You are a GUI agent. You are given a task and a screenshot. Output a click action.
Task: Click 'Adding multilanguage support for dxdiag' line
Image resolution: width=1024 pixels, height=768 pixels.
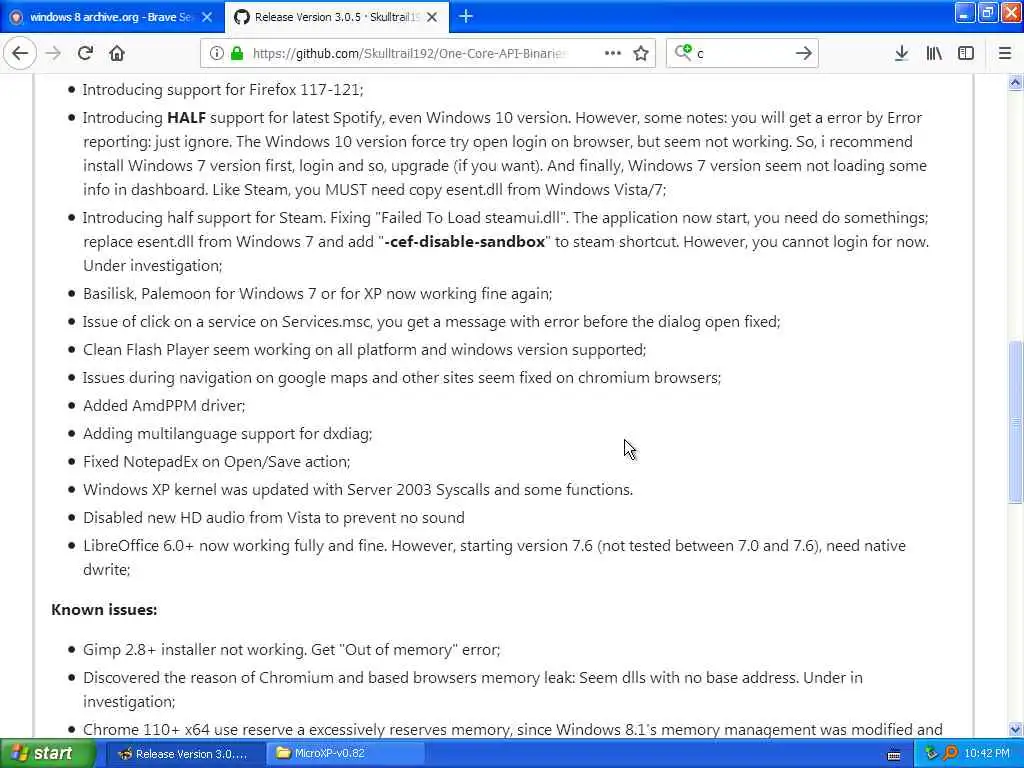coord(227,434)
